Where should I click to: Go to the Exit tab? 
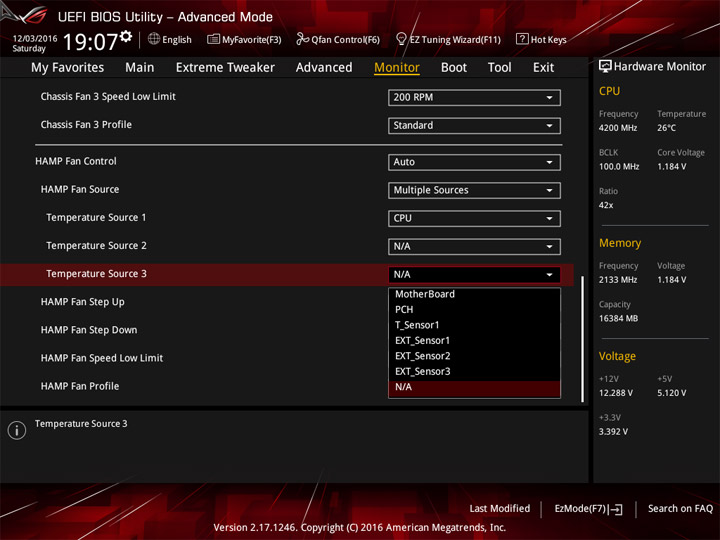(543, 68)
